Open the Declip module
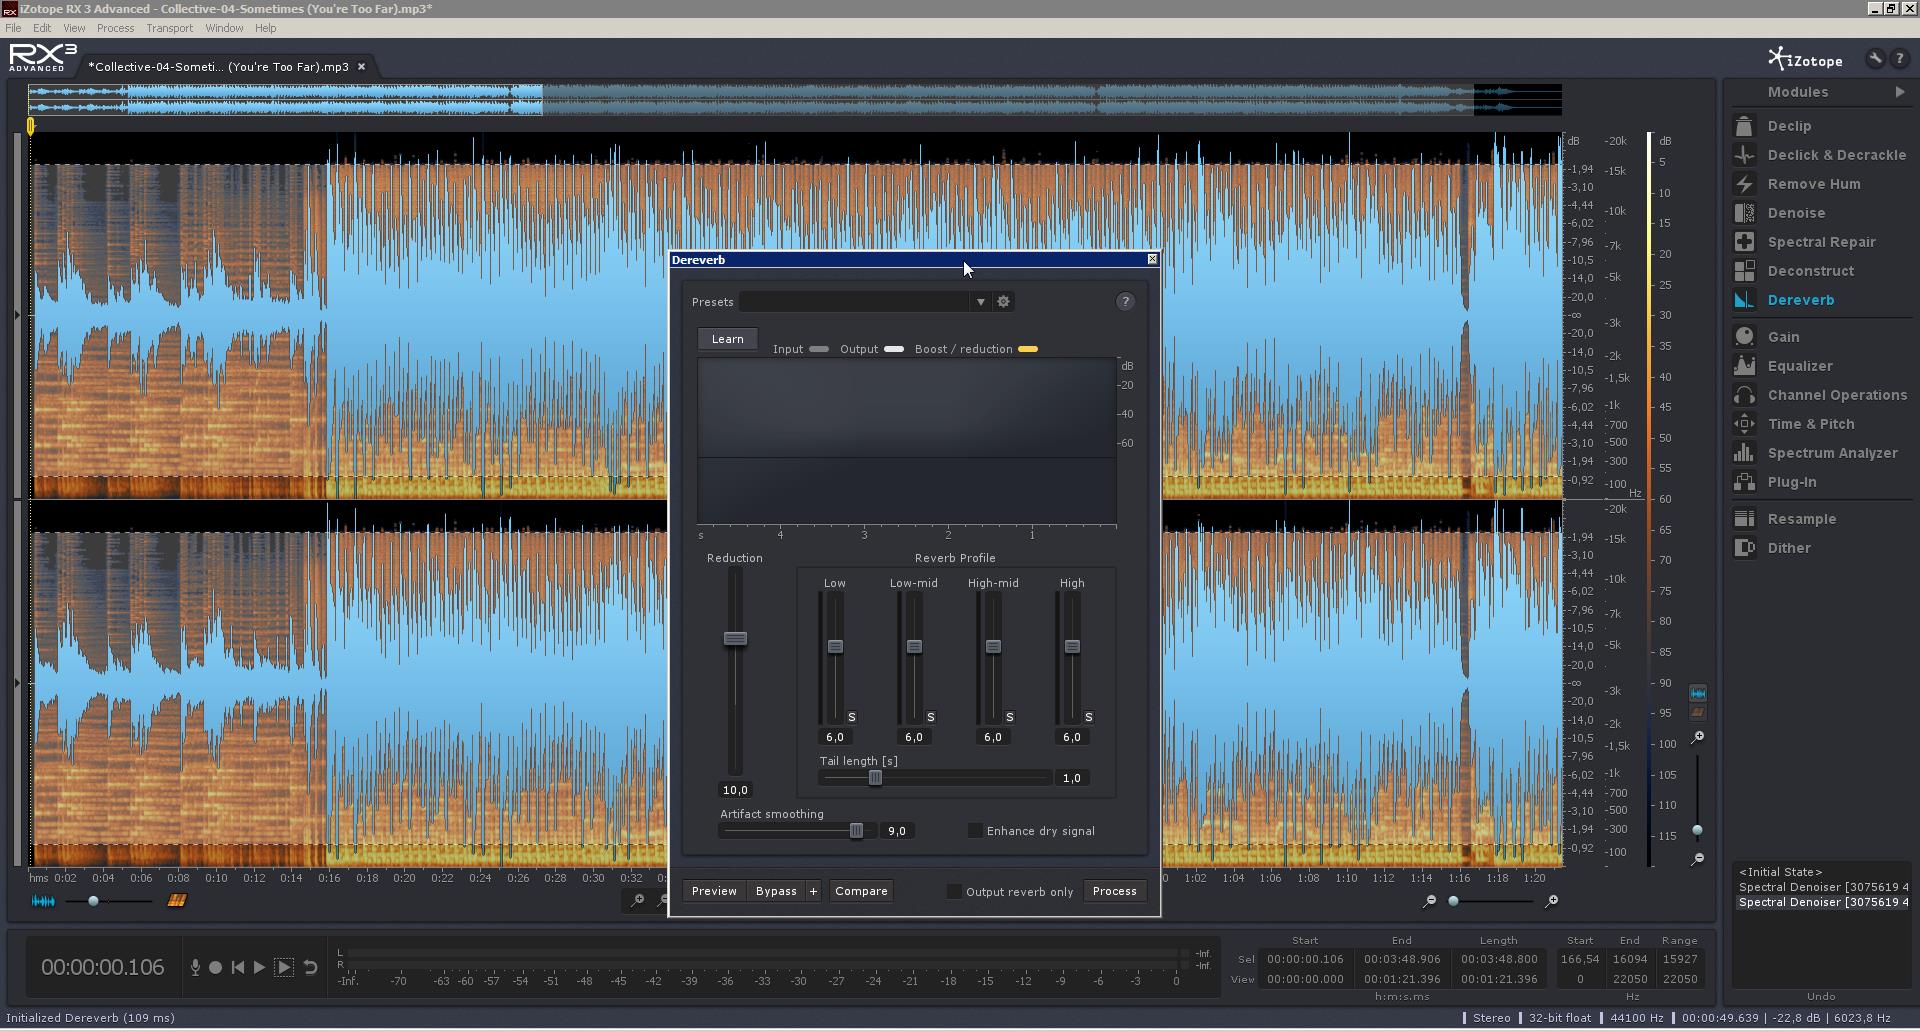Screen dimensions: 1920x1032 (x=1788, y=126)
